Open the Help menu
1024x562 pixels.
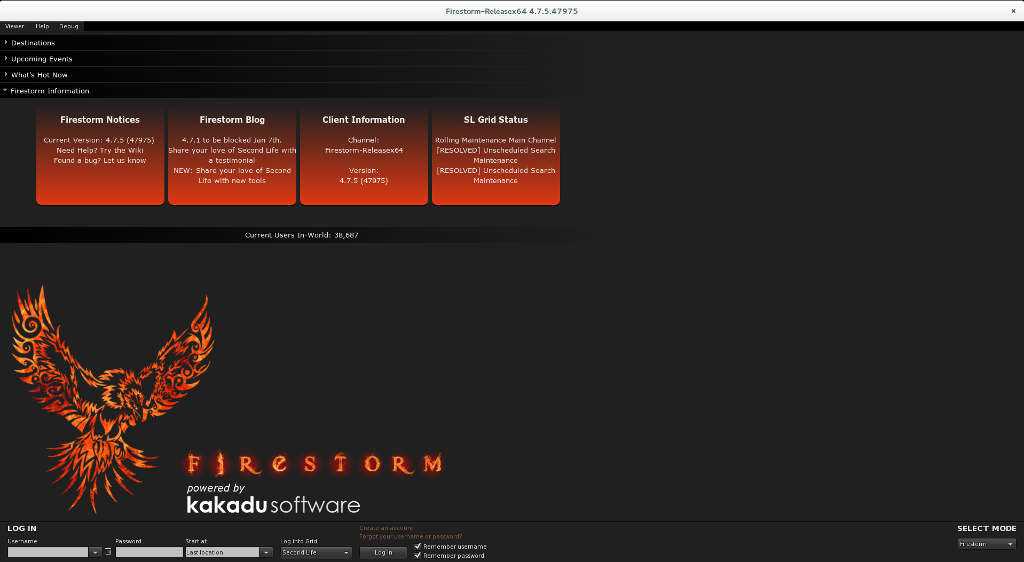point(42,26)
